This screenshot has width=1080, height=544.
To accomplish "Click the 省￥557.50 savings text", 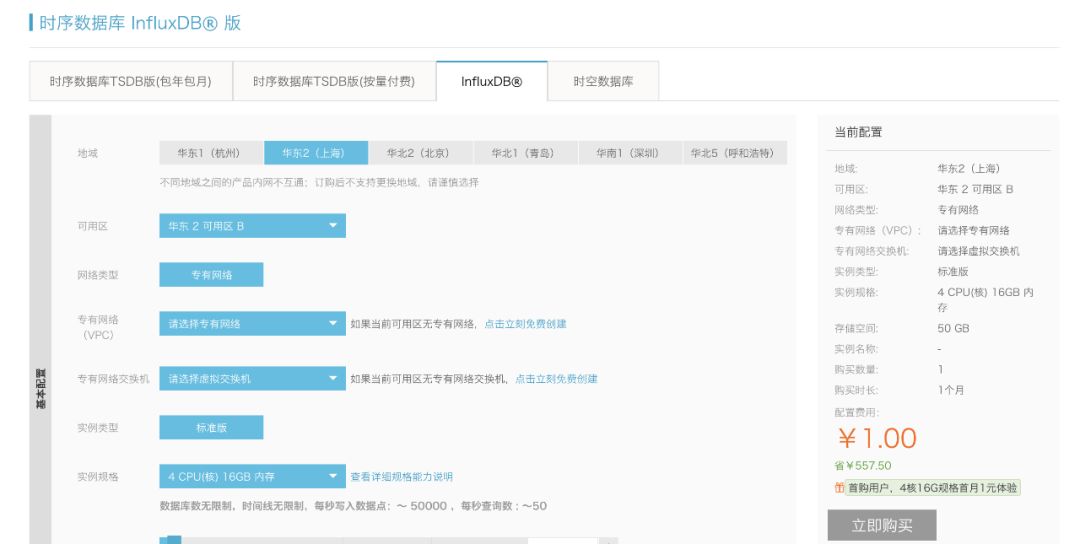I will pyautogui.click(x=863, y=465).
